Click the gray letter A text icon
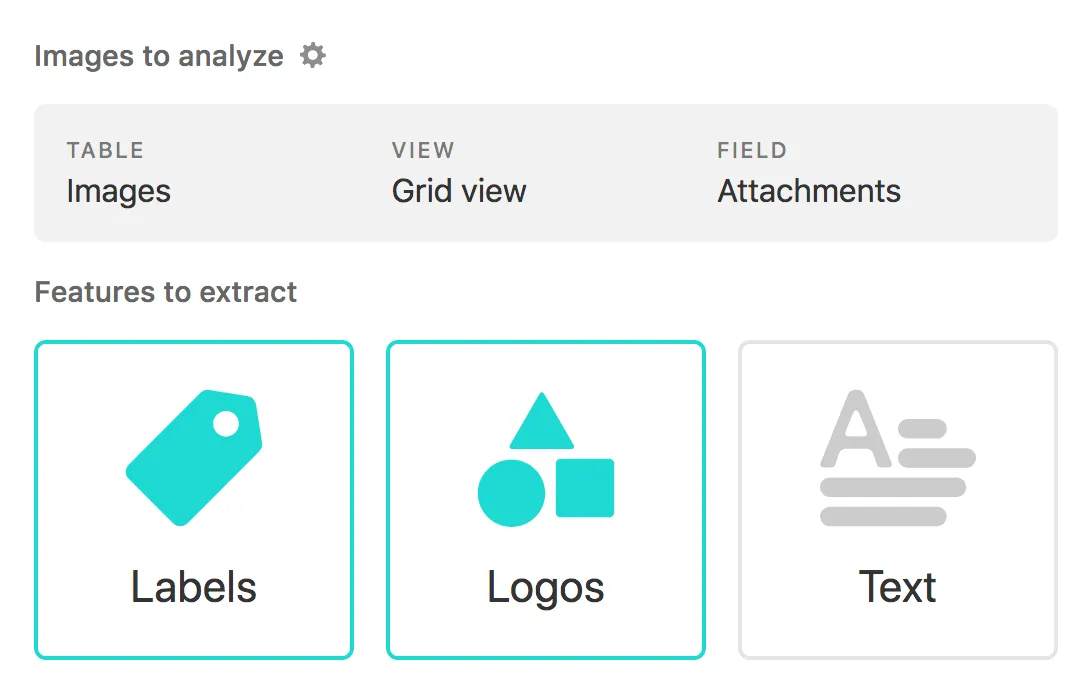Image resolution: width=1090 pixels, height=700 pixels. [x=855, y=432]
